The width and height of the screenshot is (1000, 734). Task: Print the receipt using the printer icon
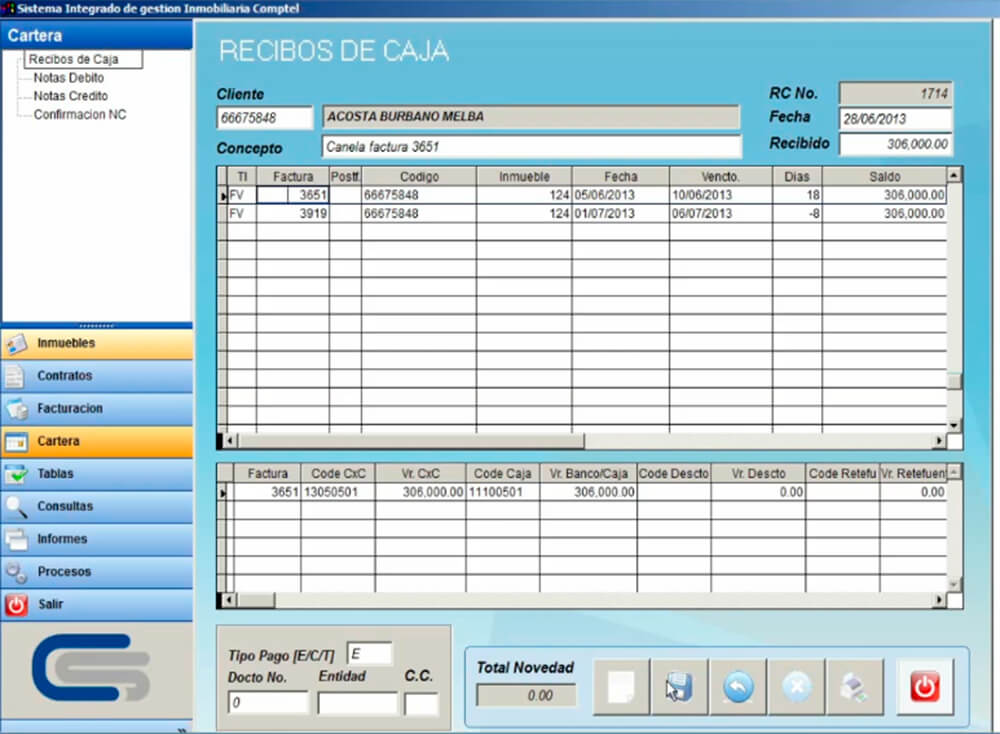(856, 687)
